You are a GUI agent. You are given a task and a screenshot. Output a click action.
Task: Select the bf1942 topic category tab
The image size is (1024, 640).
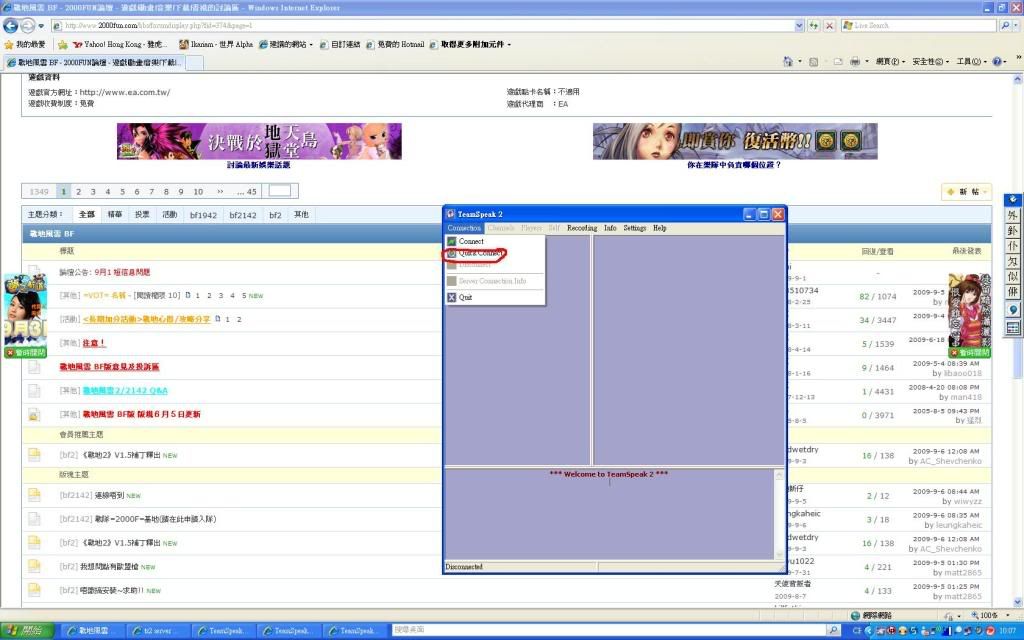click(x=202, y=215)
